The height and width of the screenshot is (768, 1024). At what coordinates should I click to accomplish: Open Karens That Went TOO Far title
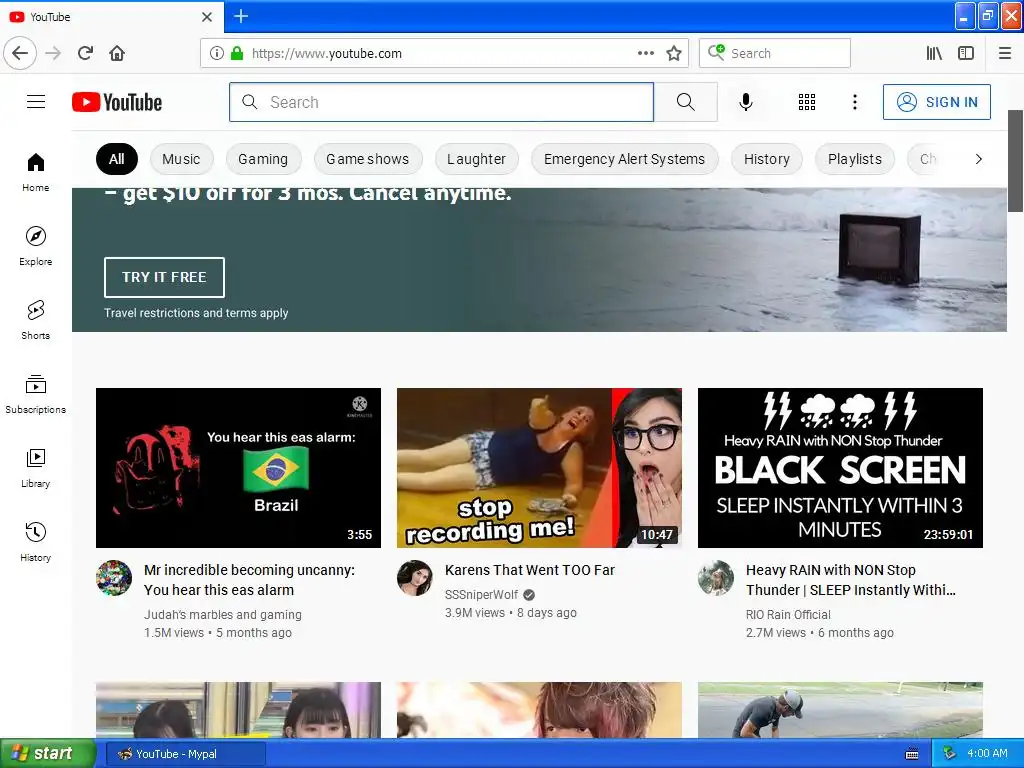530,569
